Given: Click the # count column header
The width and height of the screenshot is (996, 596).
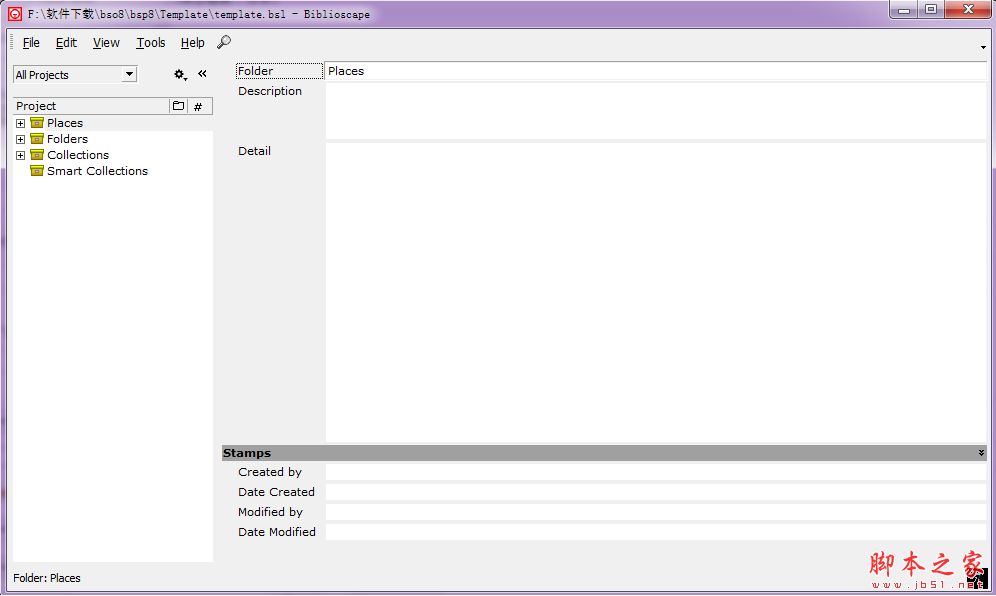Looking at the screenshot, I should pyautogui.click(x=198, y=106).
